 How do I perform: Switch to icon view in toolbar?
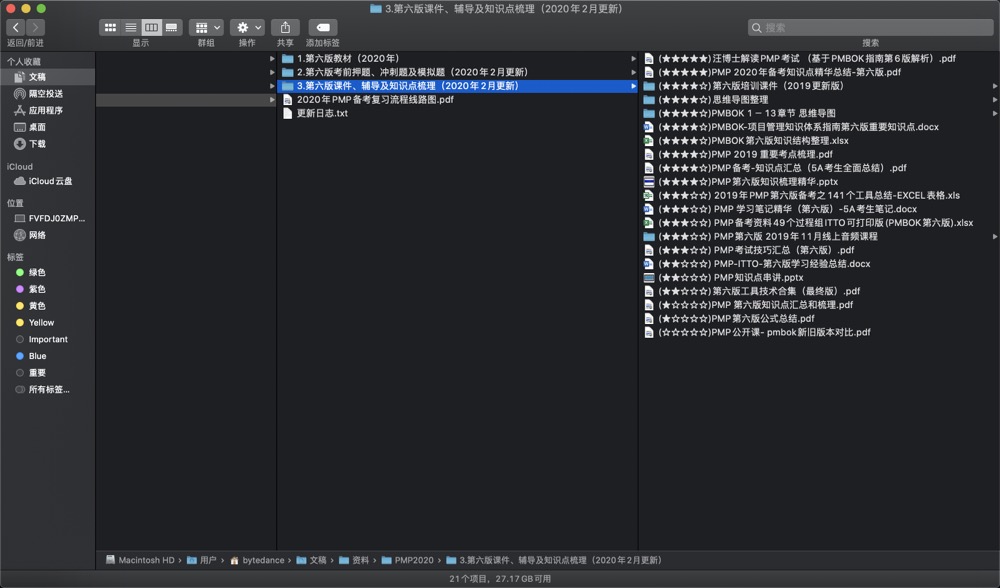109,27
